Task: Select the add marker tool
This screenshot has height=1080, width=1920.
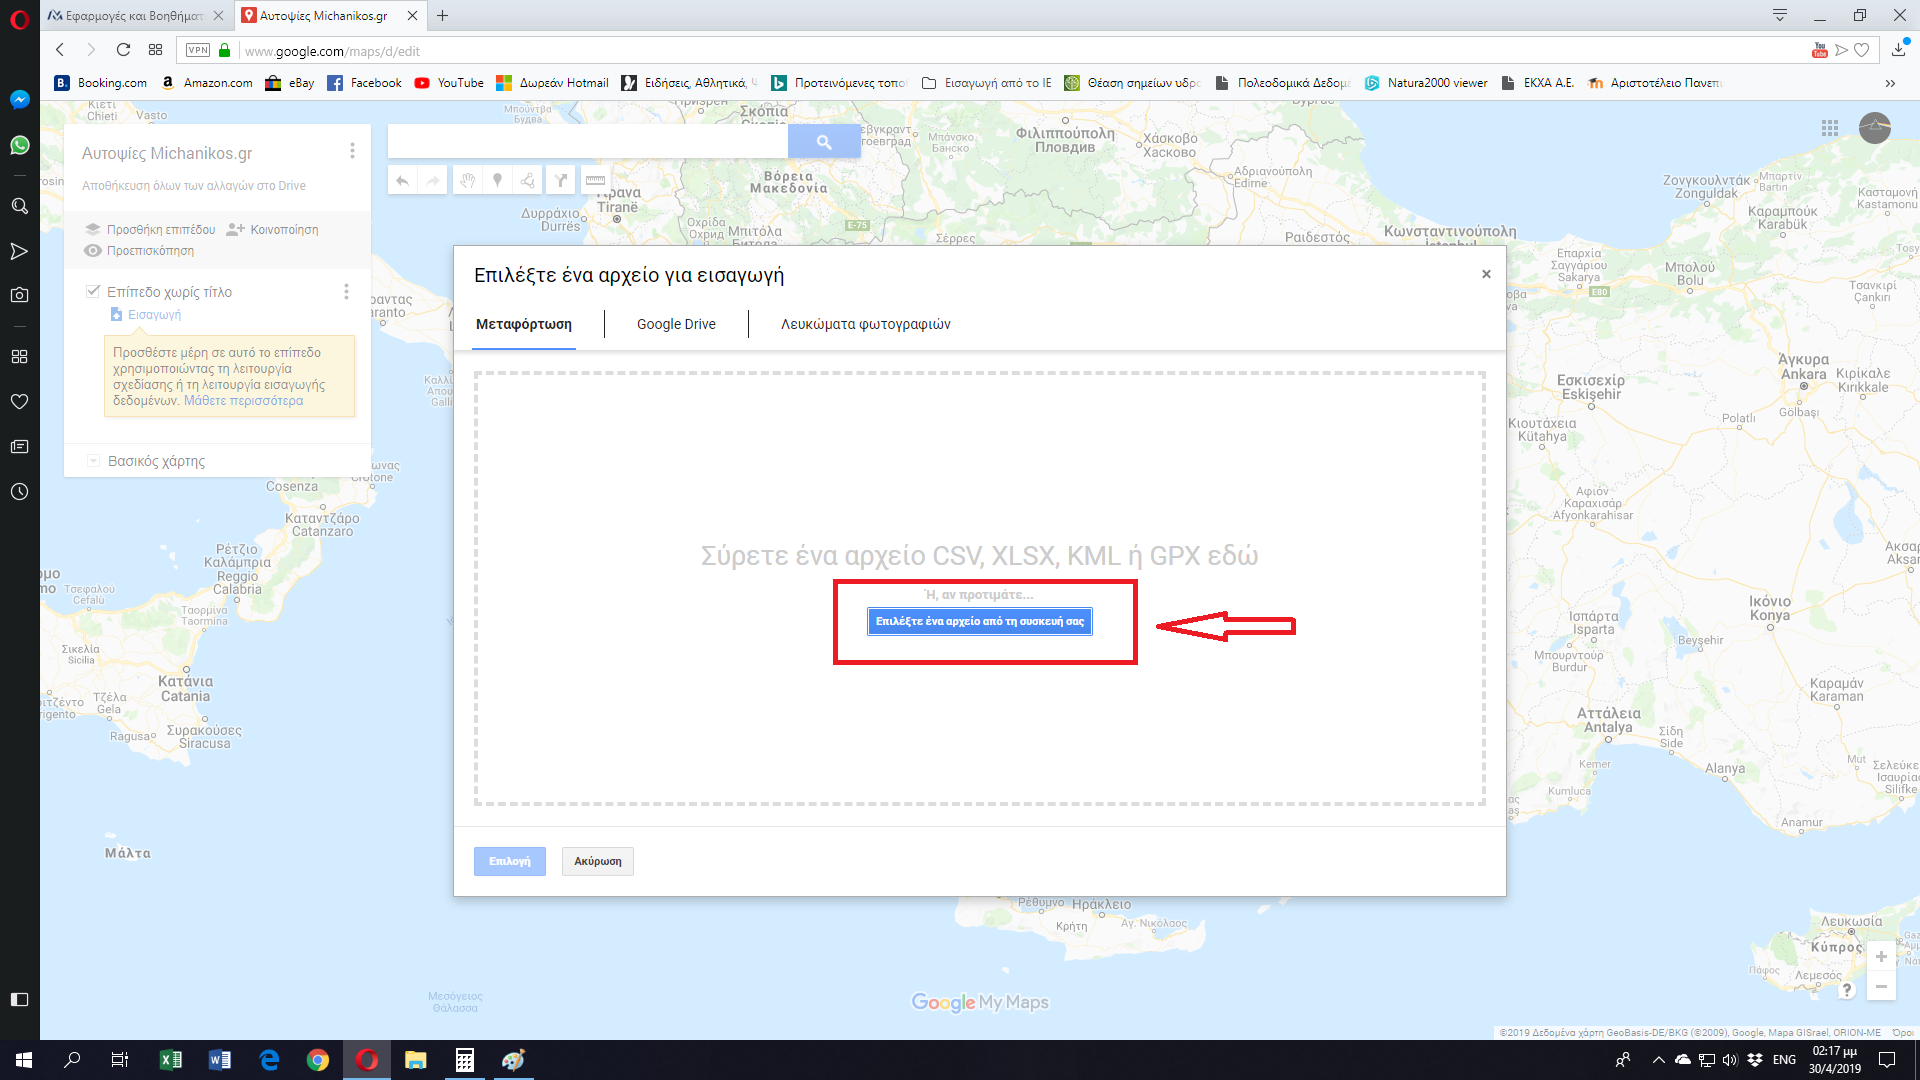Action: click(x=497, y=180)
